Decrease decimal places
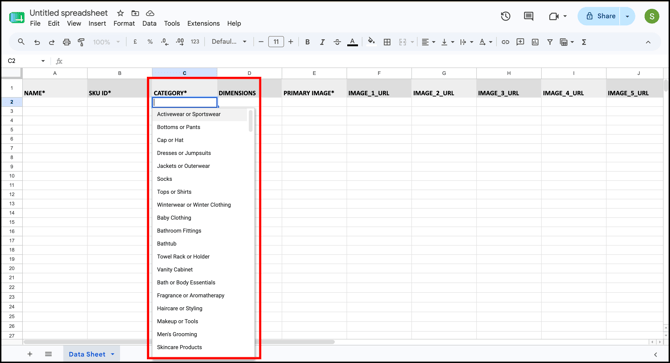The image size is (670, 363). click(x=165, y=42)
